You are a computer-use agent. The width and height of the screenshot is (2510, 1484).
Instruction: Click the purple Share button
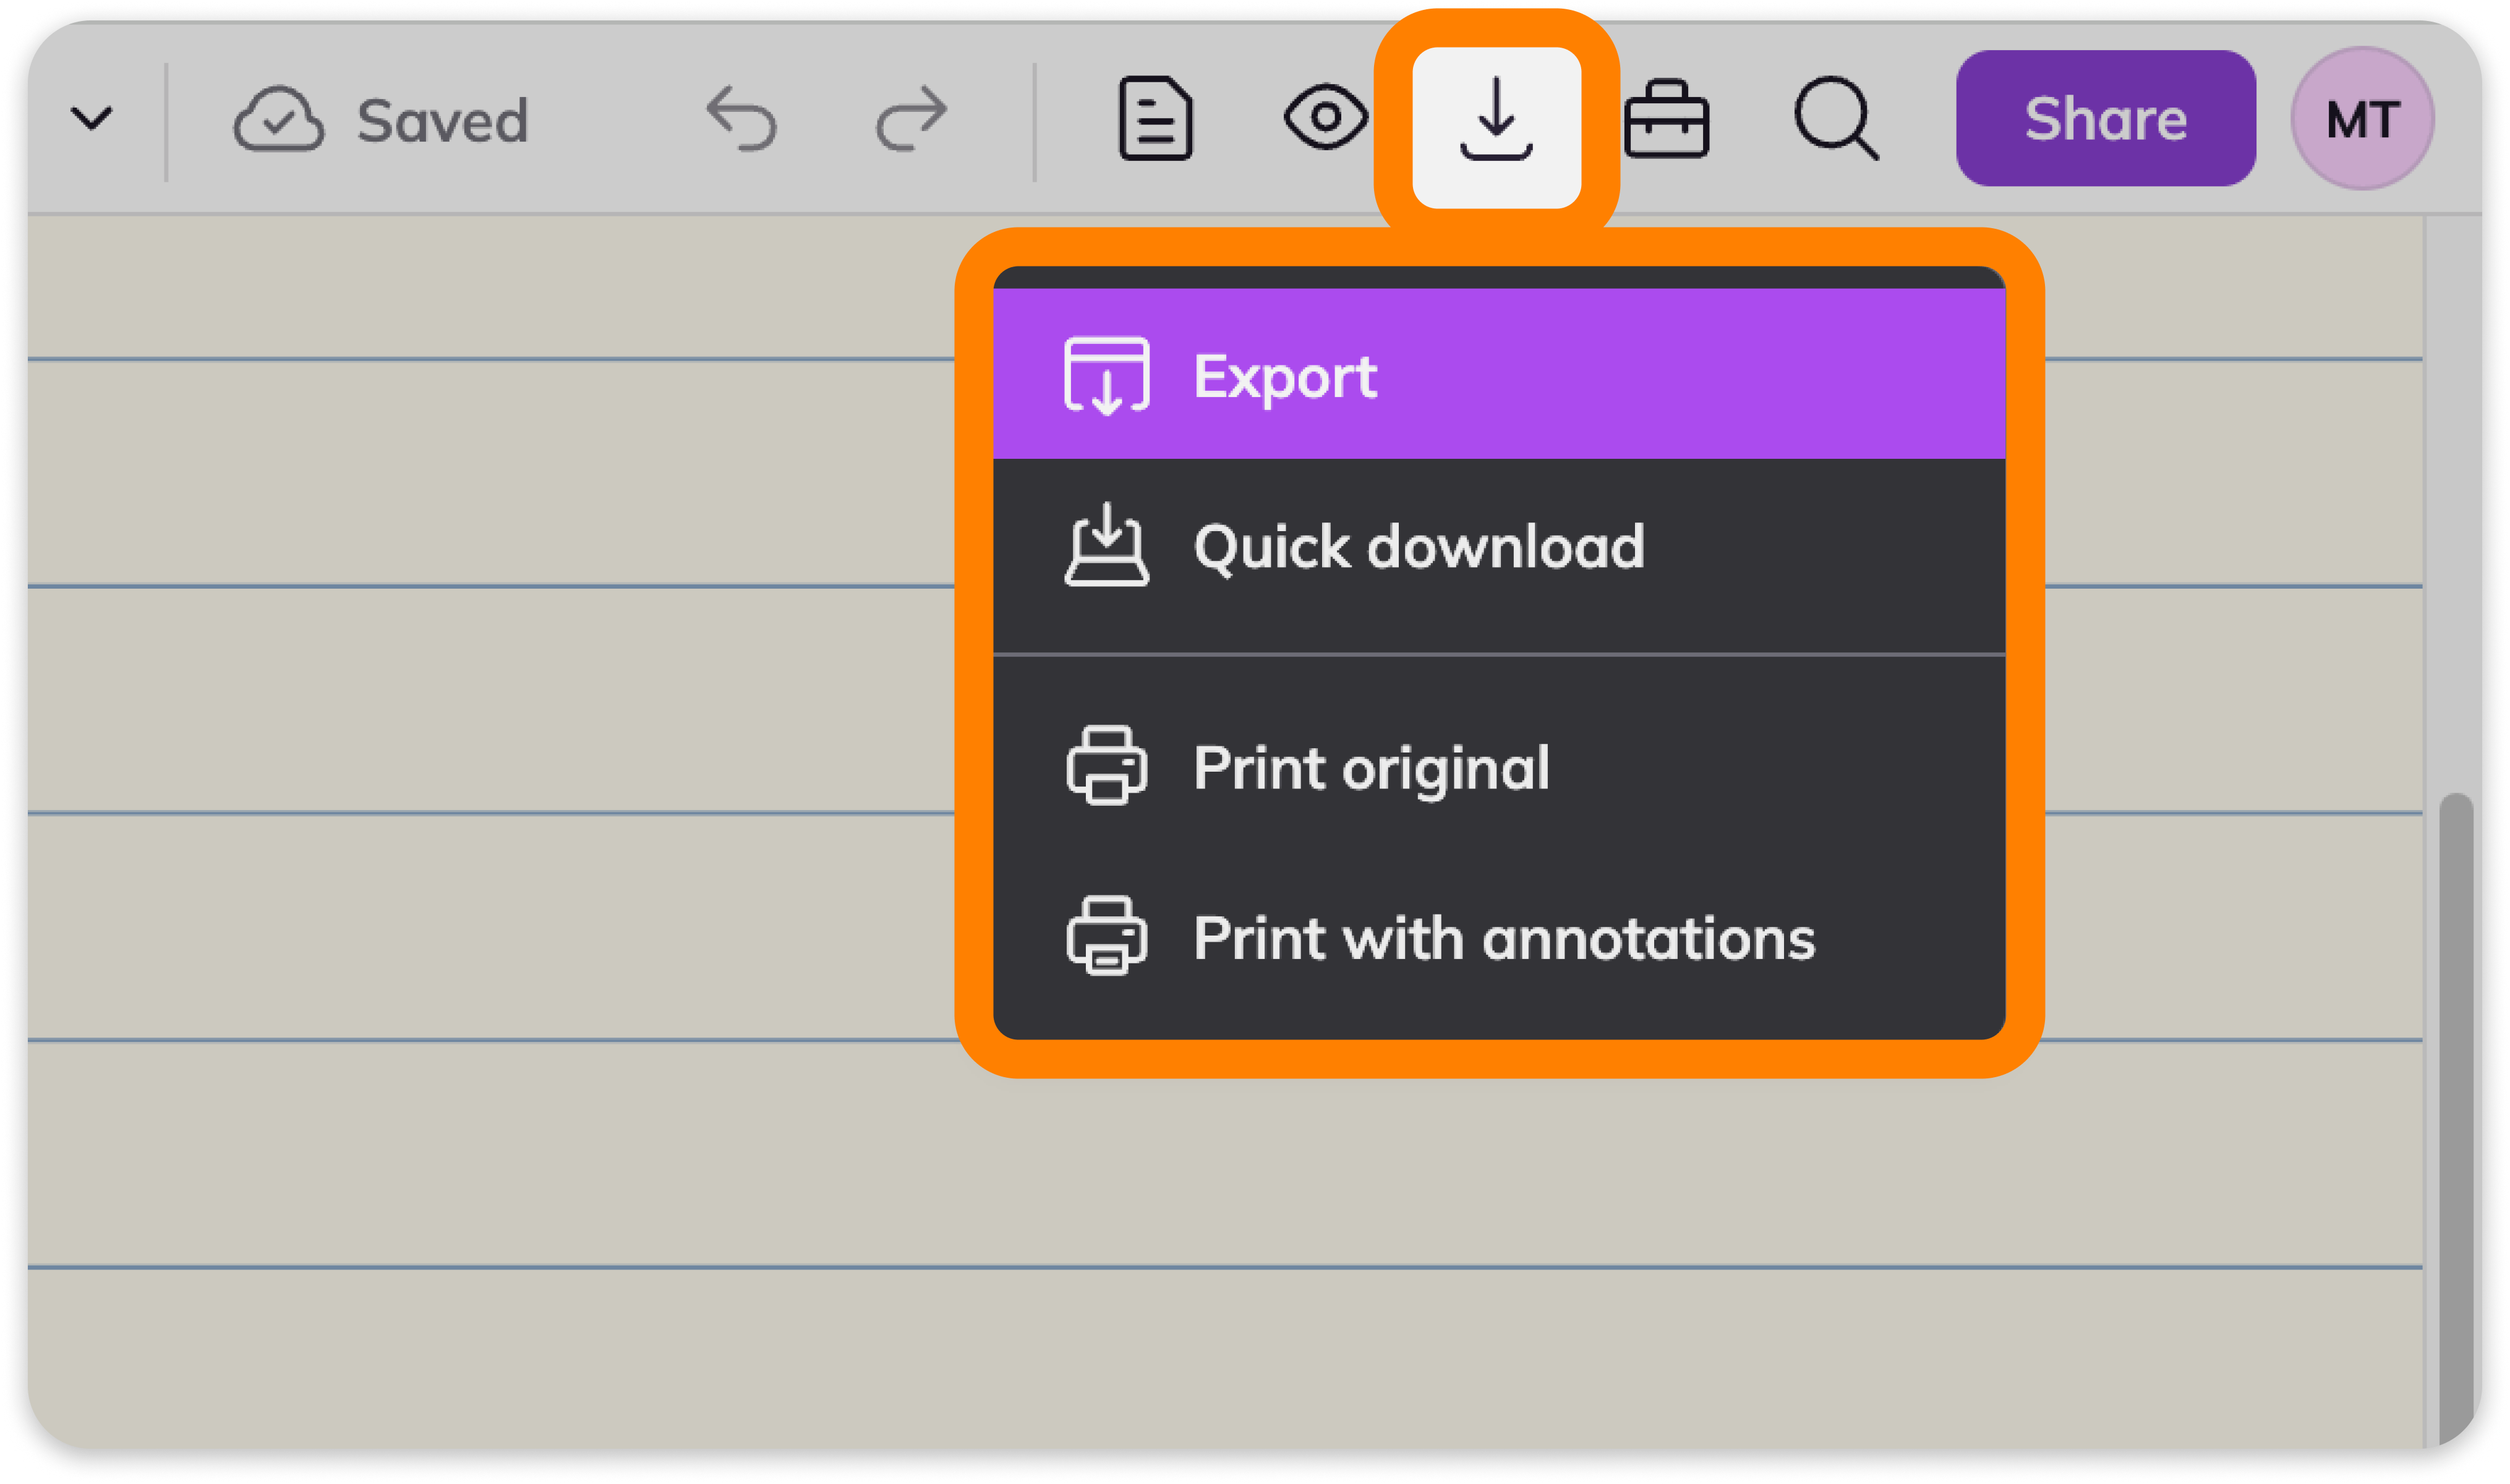pos(2105,118)
